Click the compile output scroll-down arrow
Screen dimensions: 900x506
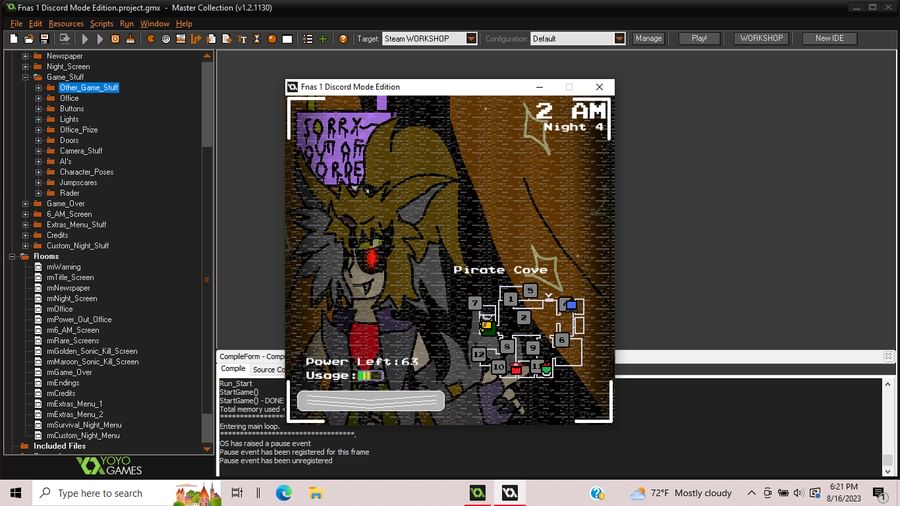point(887,472)
